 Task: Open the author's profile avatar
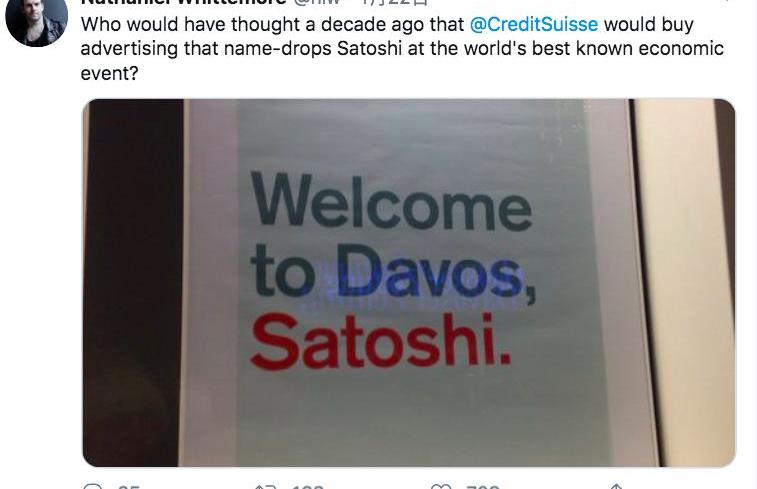(x=35, y=20)
